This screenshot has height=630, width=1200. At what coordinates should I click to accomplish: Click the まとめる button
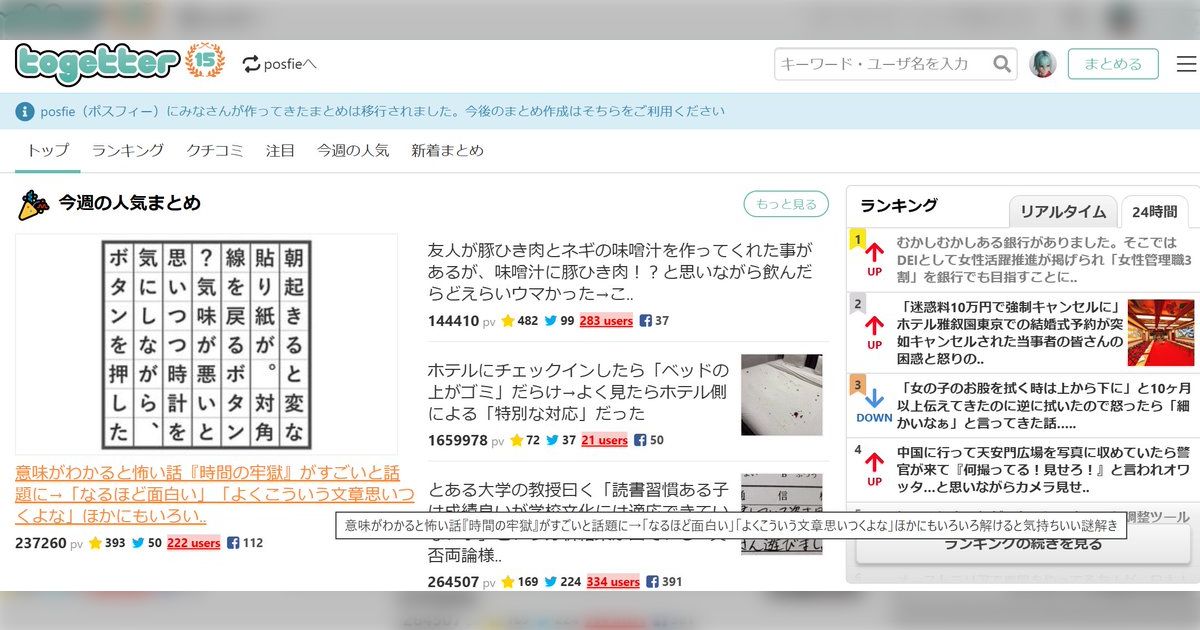pyautogui.click(x=1113, y=62)
